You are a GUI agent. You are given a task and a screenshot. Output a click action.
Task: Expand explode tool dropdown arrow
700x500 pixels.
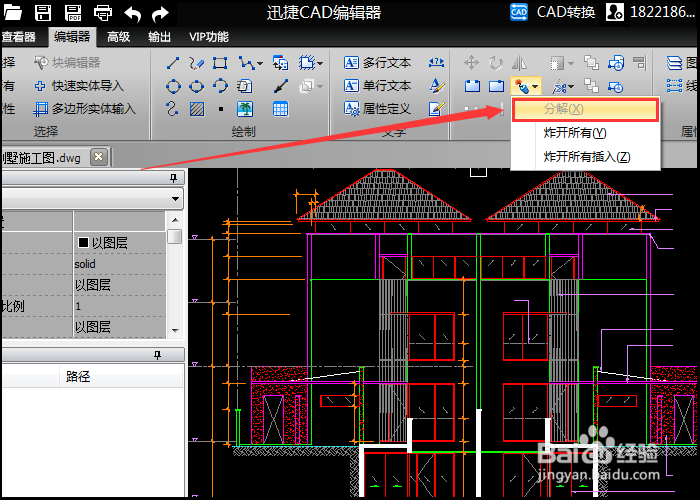coord(536,86)
